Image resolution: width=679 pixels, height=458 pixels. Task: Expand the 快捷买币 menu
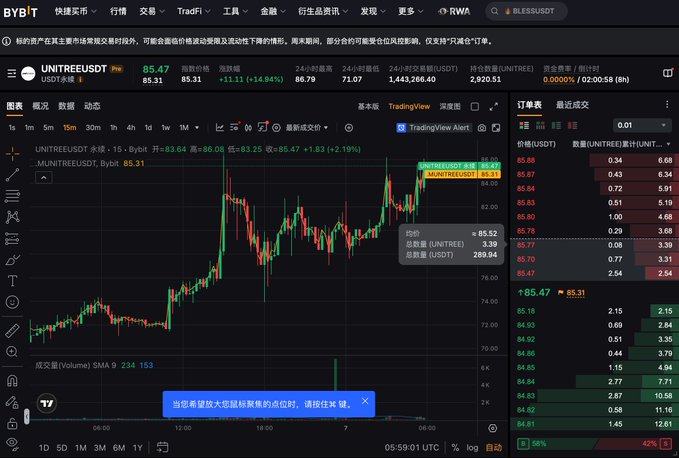click(x=75, y=11)
